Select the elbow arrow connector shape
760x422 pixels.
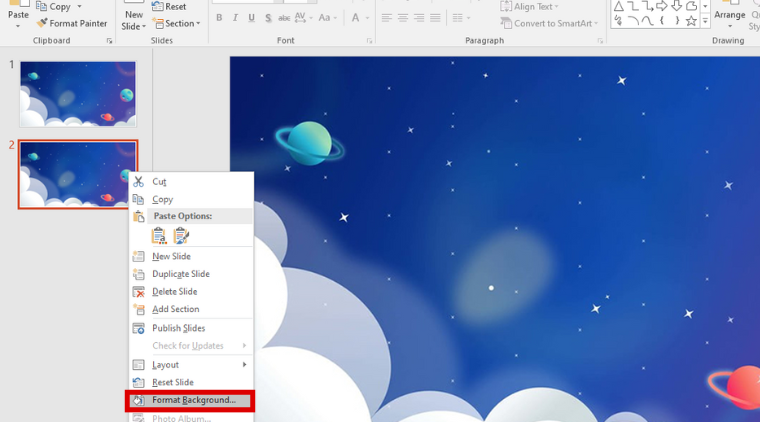648,6
